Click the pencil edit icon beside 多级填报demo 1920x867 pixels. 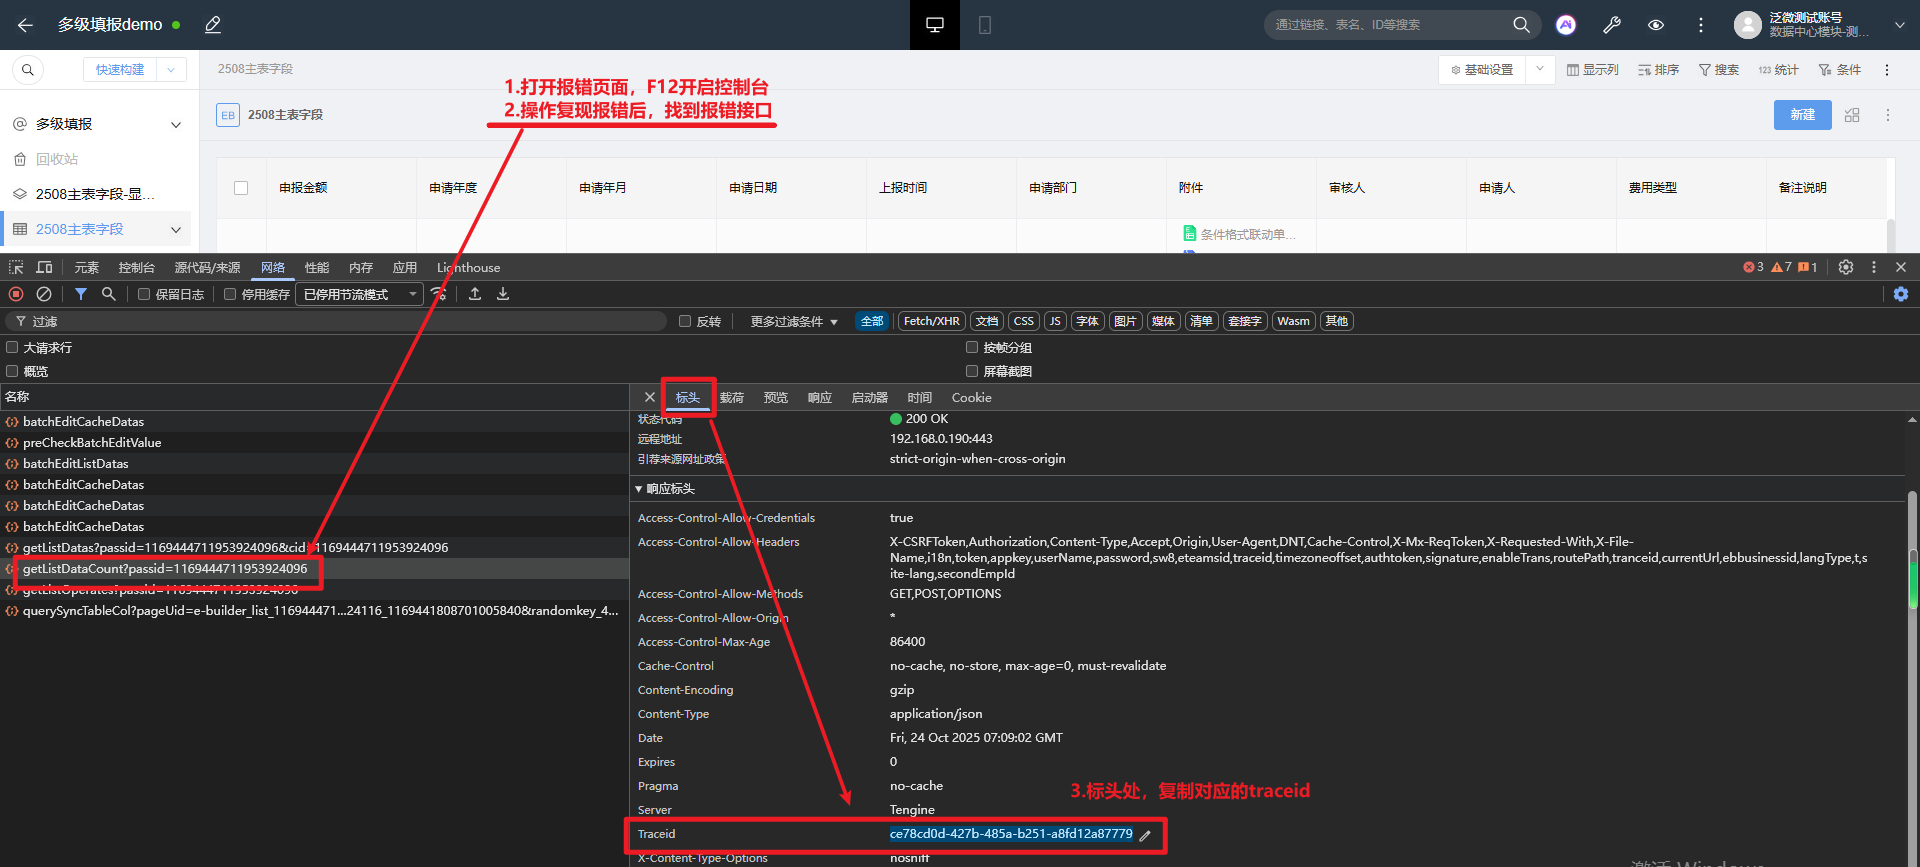[213, 25]
